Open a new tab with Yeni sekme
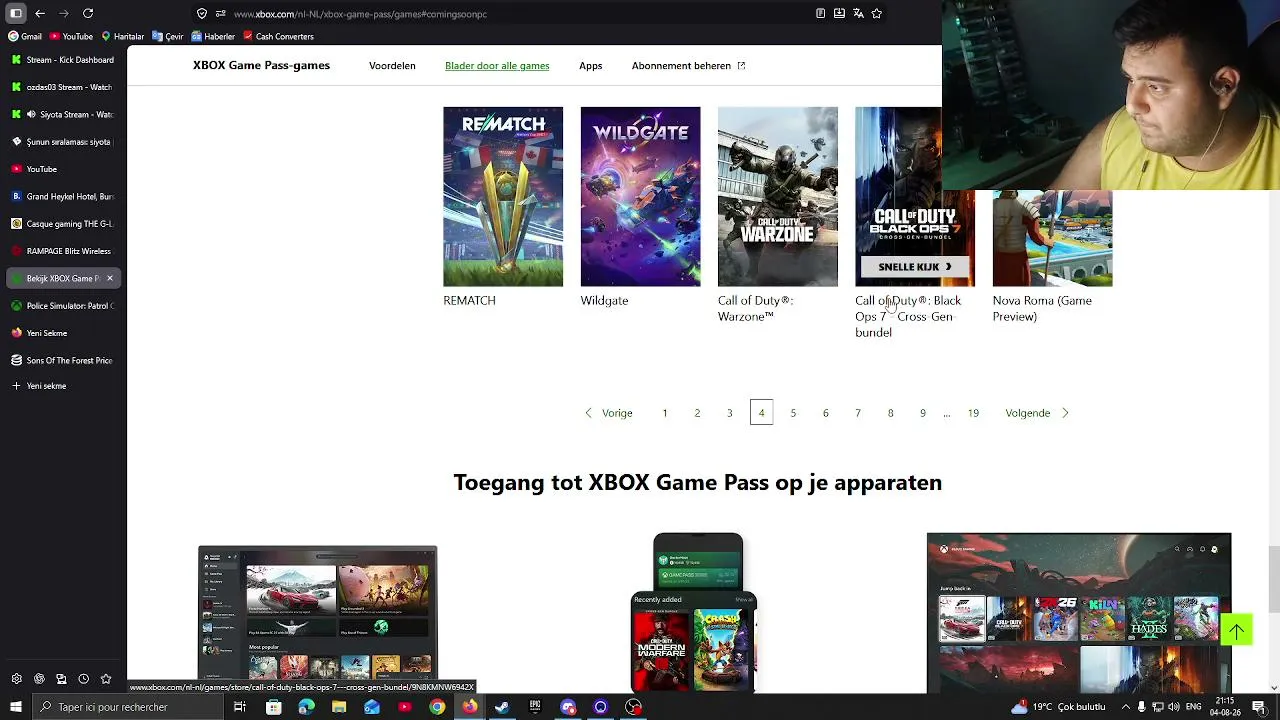This screenshot has height=720, width=1280. coord(63,386)
